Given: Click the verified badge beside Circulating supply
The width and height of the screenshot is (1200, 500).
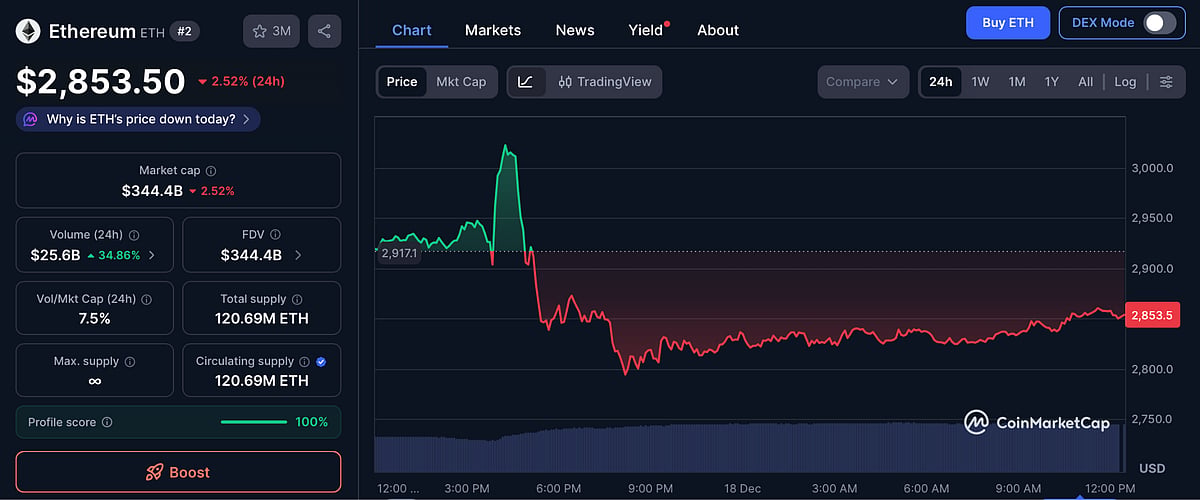Looking at the screenshot, I should (x=320, y=362).
